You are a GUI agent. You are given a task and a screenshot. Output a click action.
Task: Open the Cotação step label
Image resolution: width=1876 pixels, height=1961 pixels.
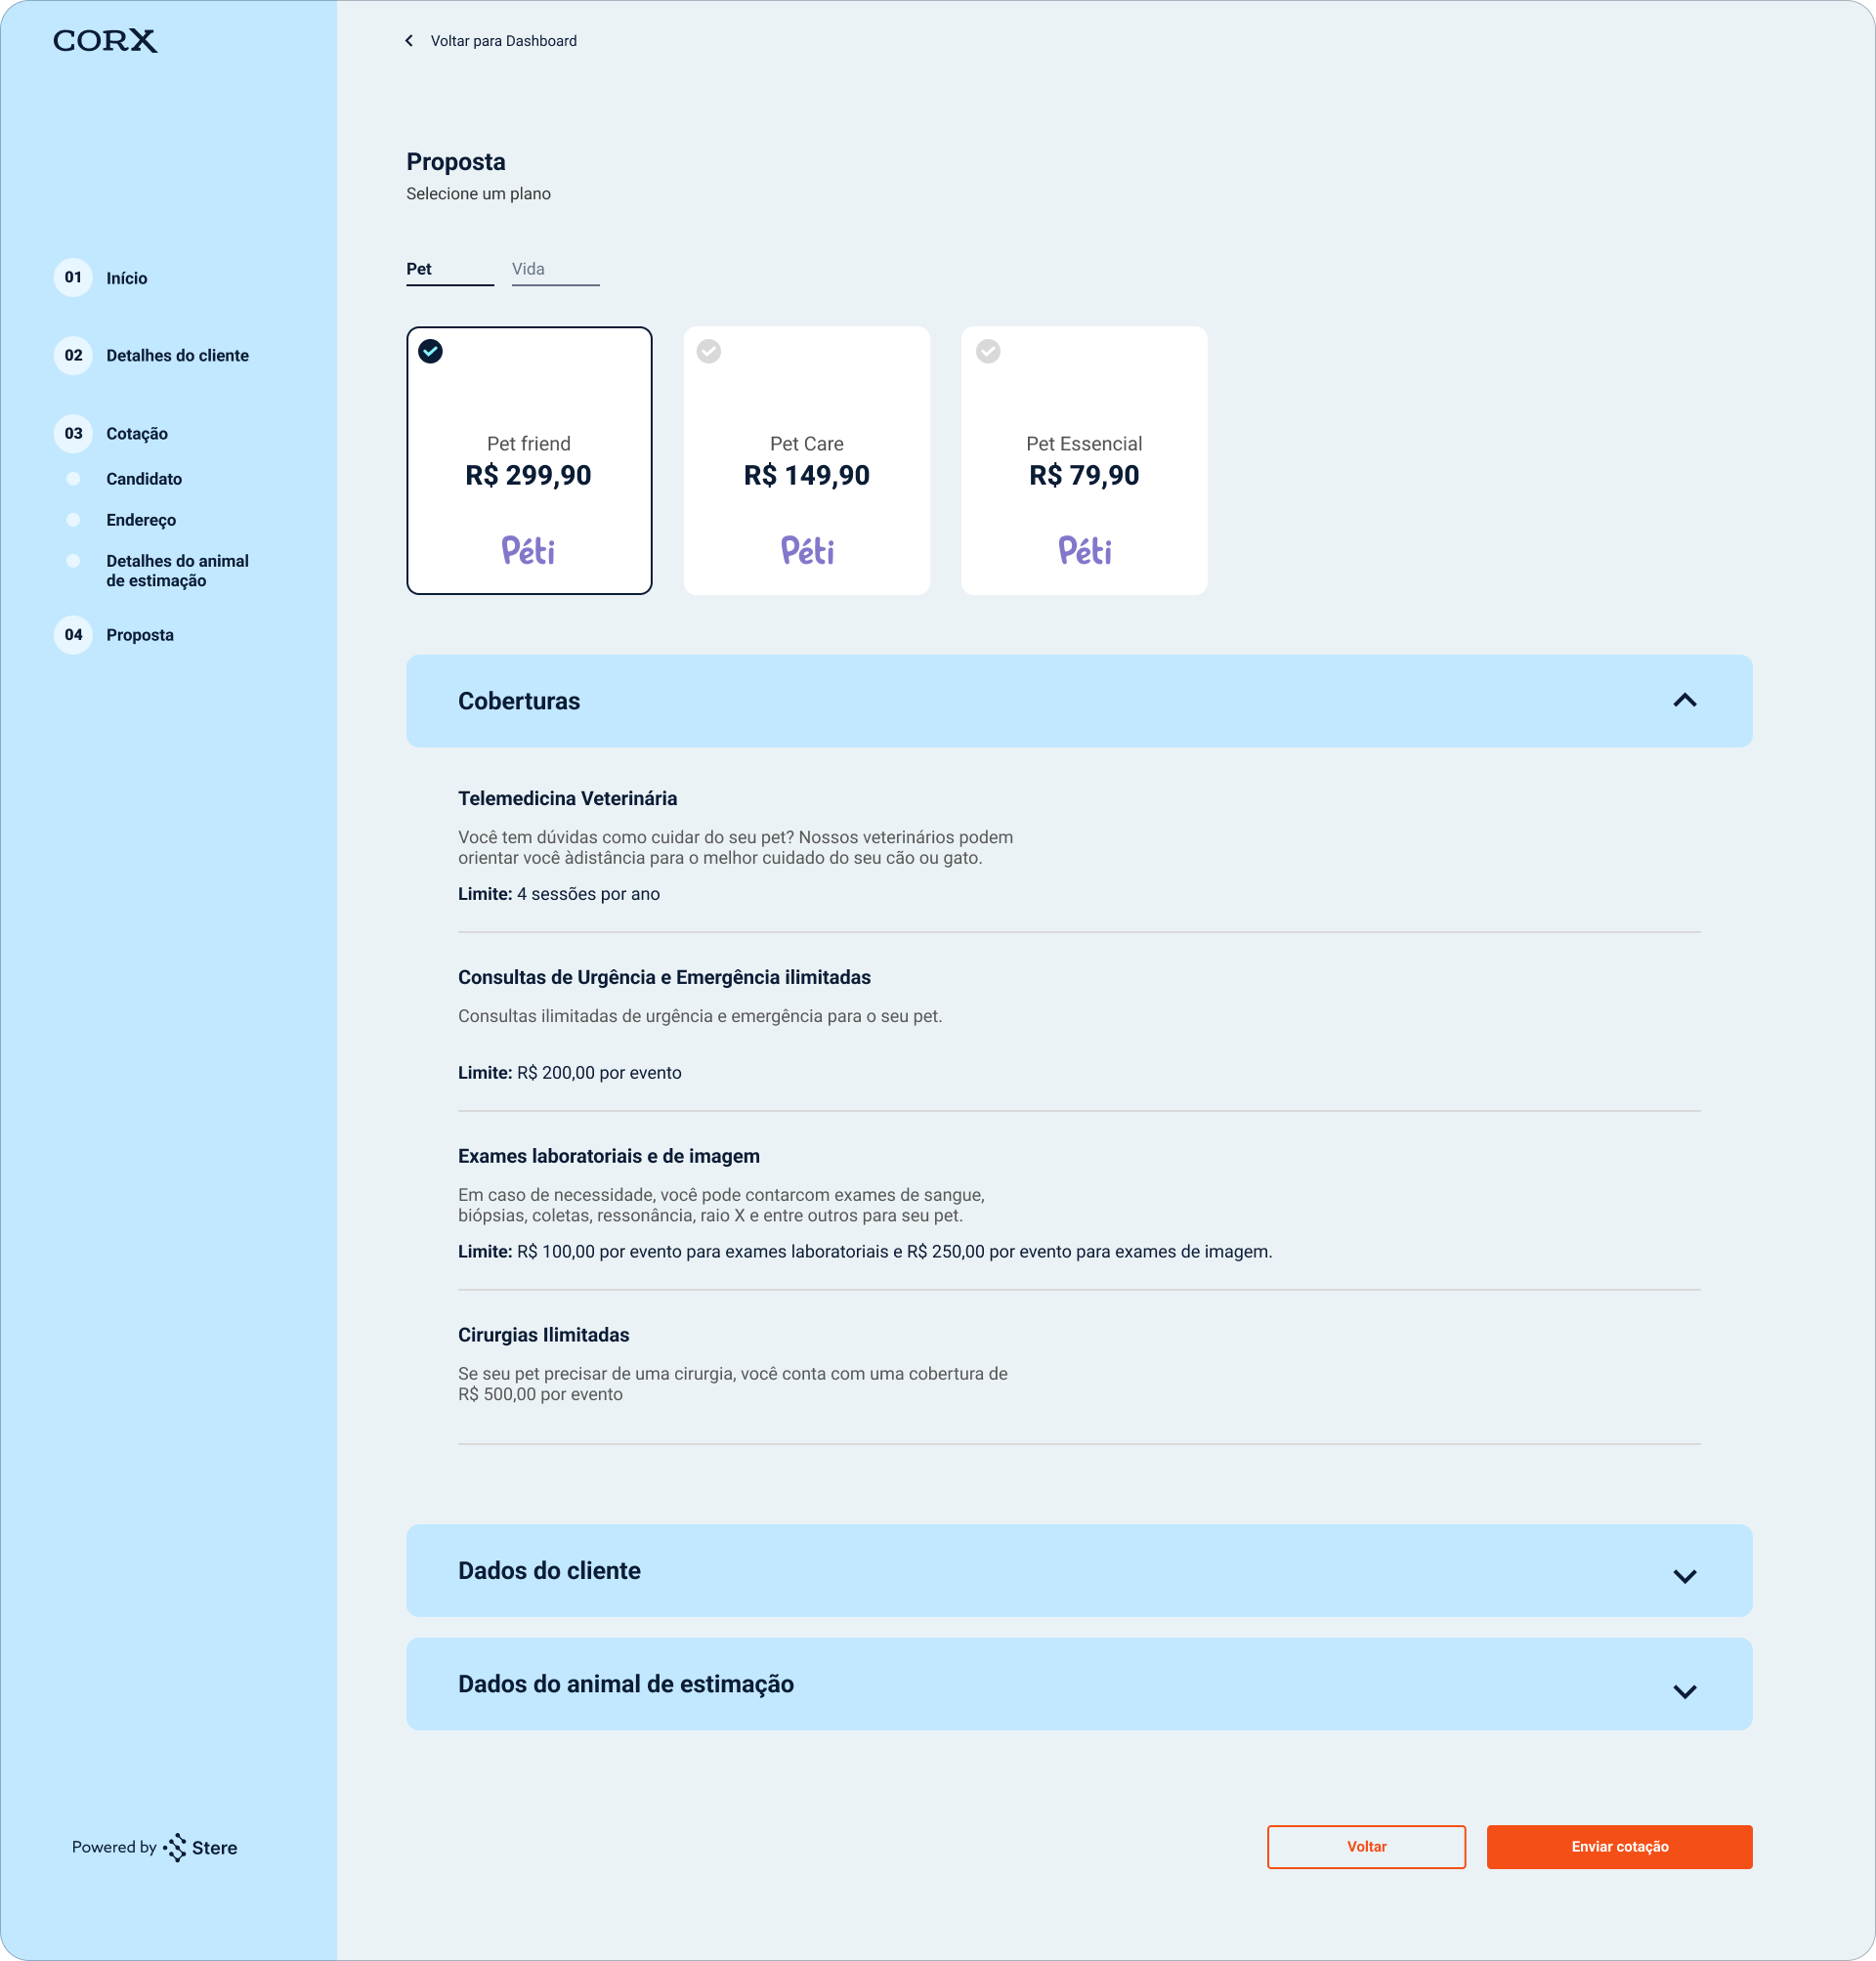click(x=137, y=434)
